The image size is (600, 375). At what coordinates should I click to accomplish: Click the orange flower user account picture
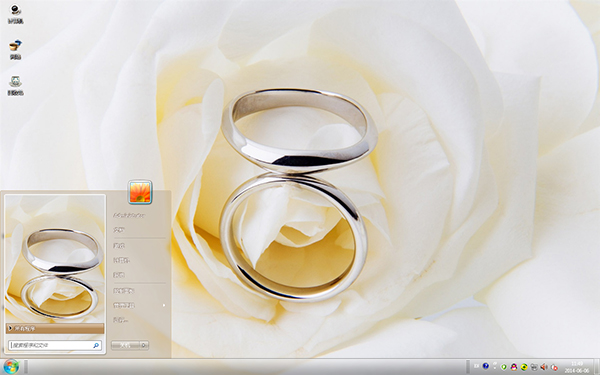click(140, 192)
